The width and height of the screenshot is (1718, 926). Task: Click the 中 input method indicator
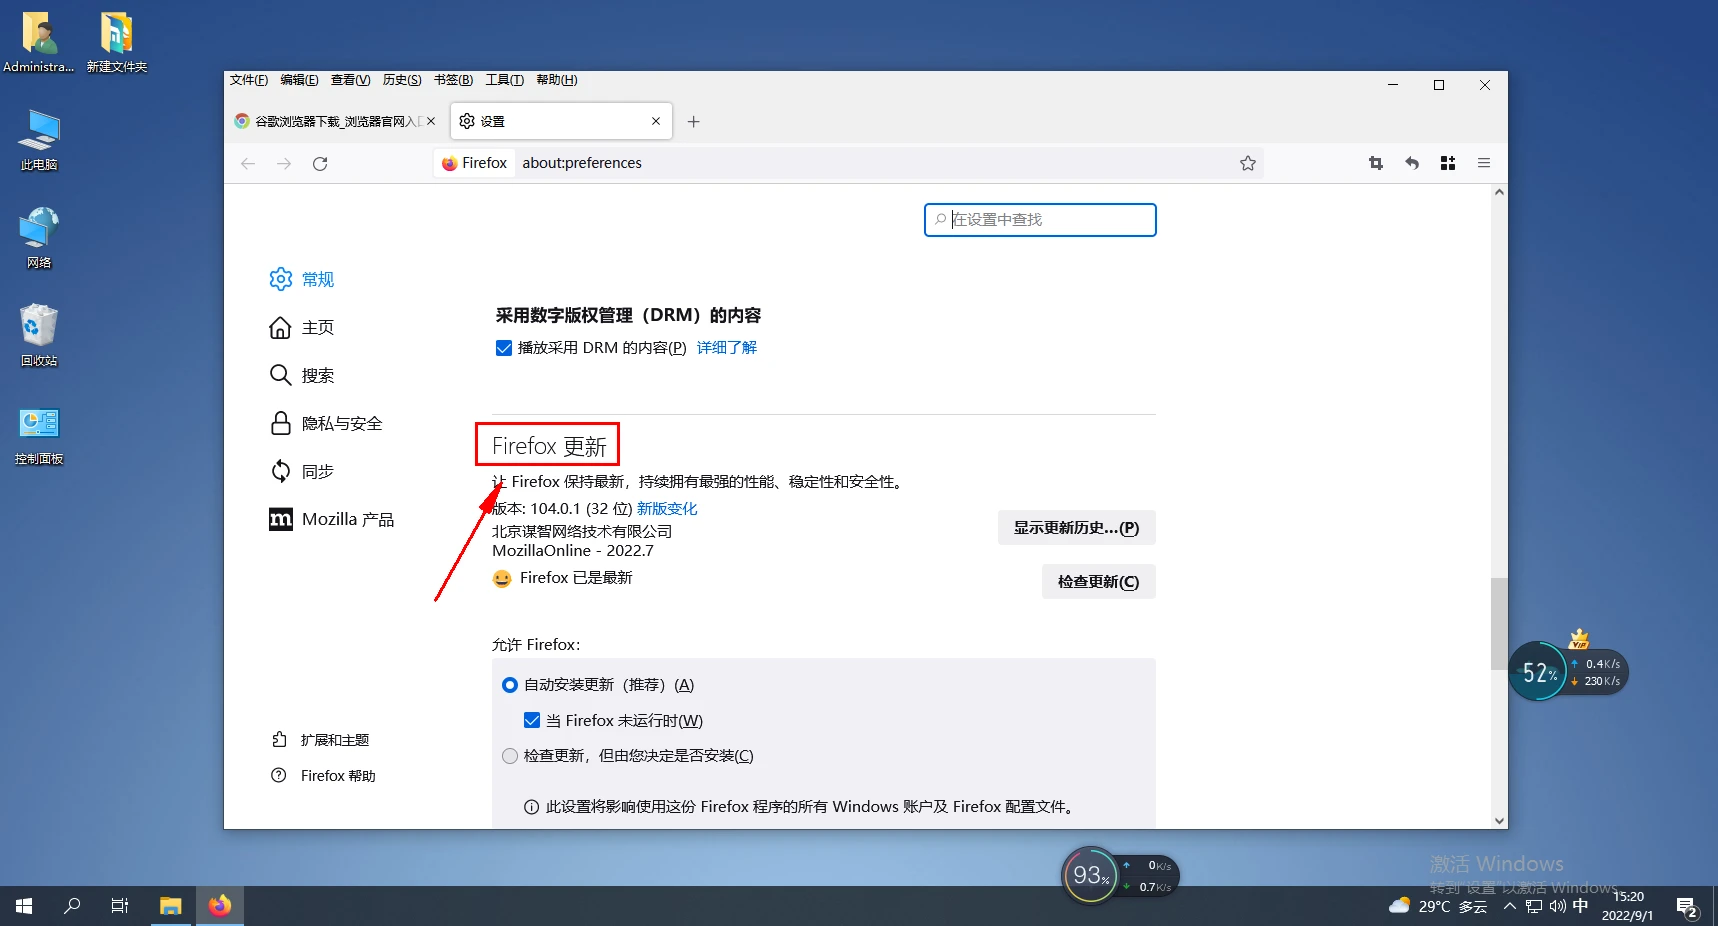[1580, 906]
